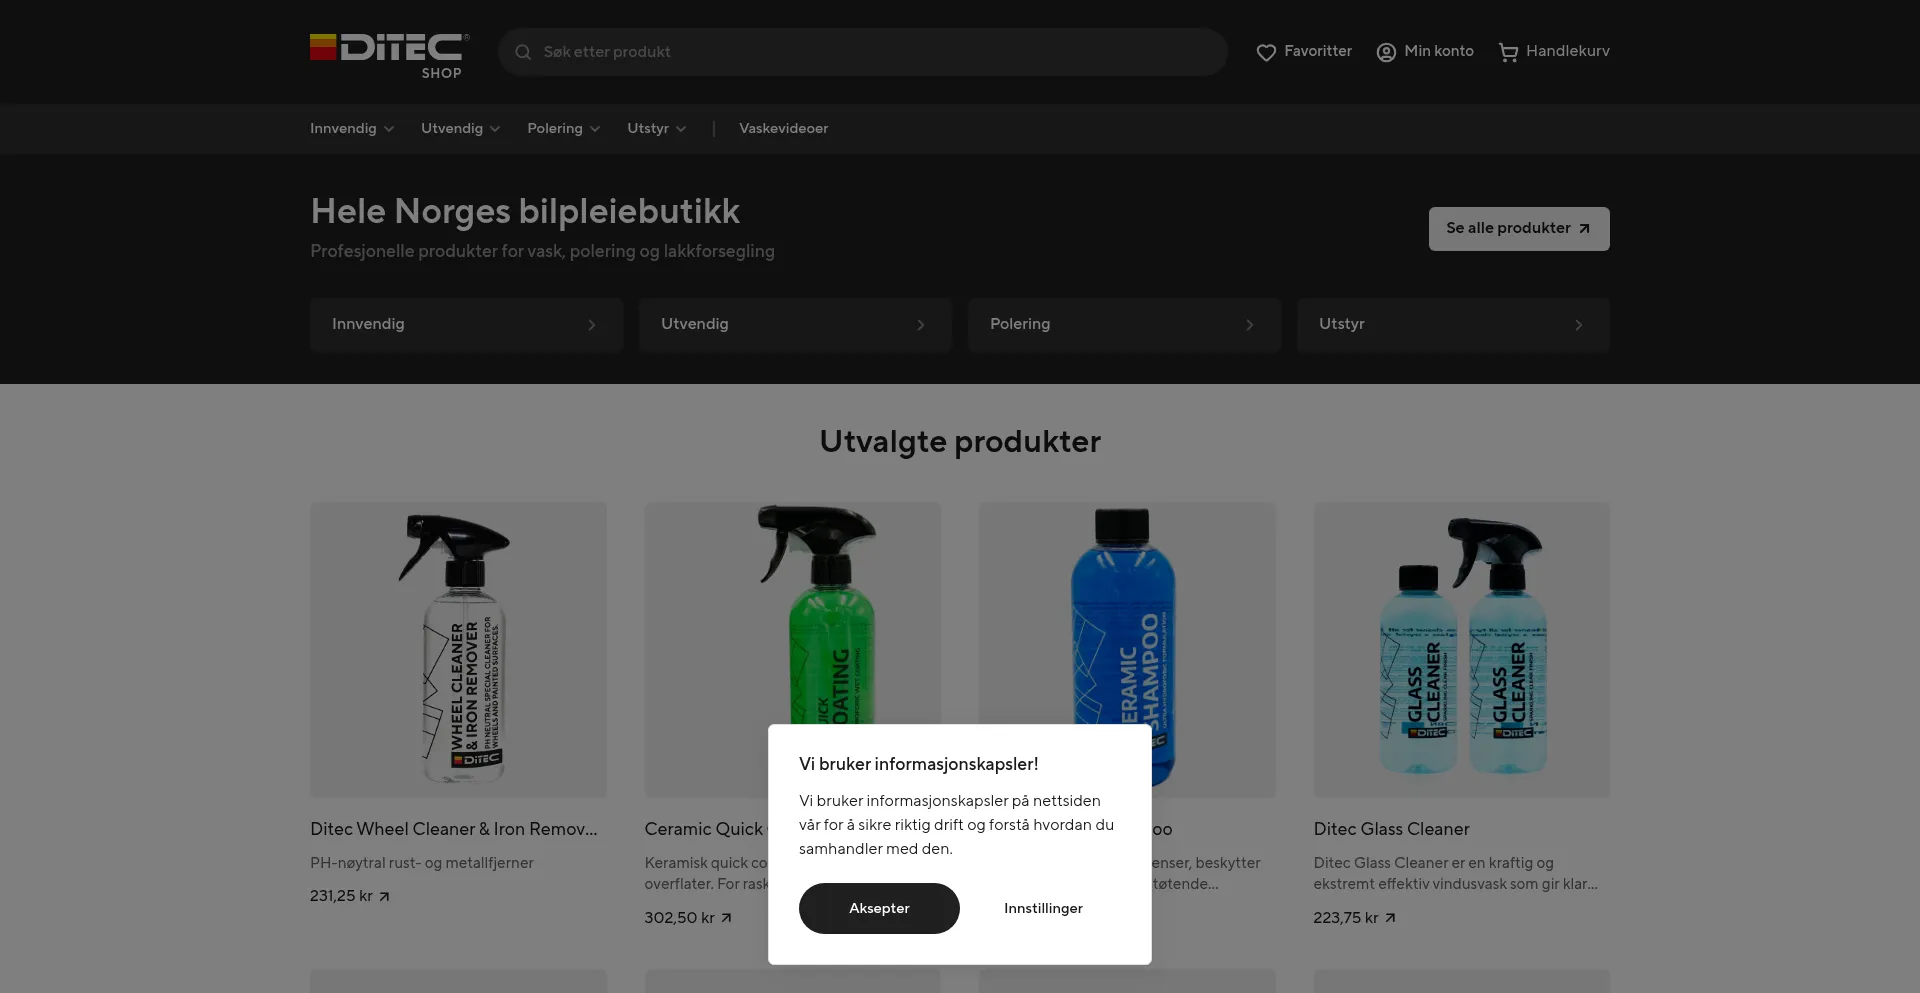Open the Handlekurv link

click(x=1554, y=52)
